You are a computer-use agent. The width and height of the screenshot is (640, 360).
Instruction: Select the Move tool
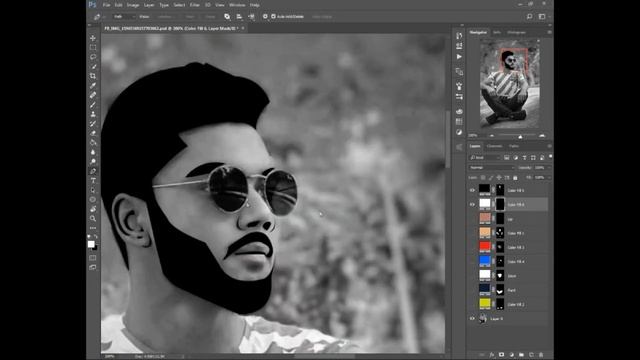[x=93, y=38]
